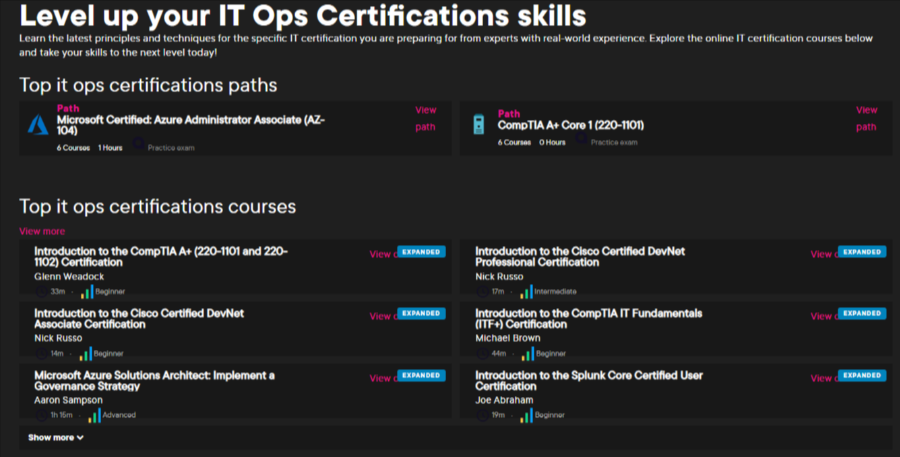Click Nick Russo under DevNet Professional course
The image size is (900, 457).
499,277
